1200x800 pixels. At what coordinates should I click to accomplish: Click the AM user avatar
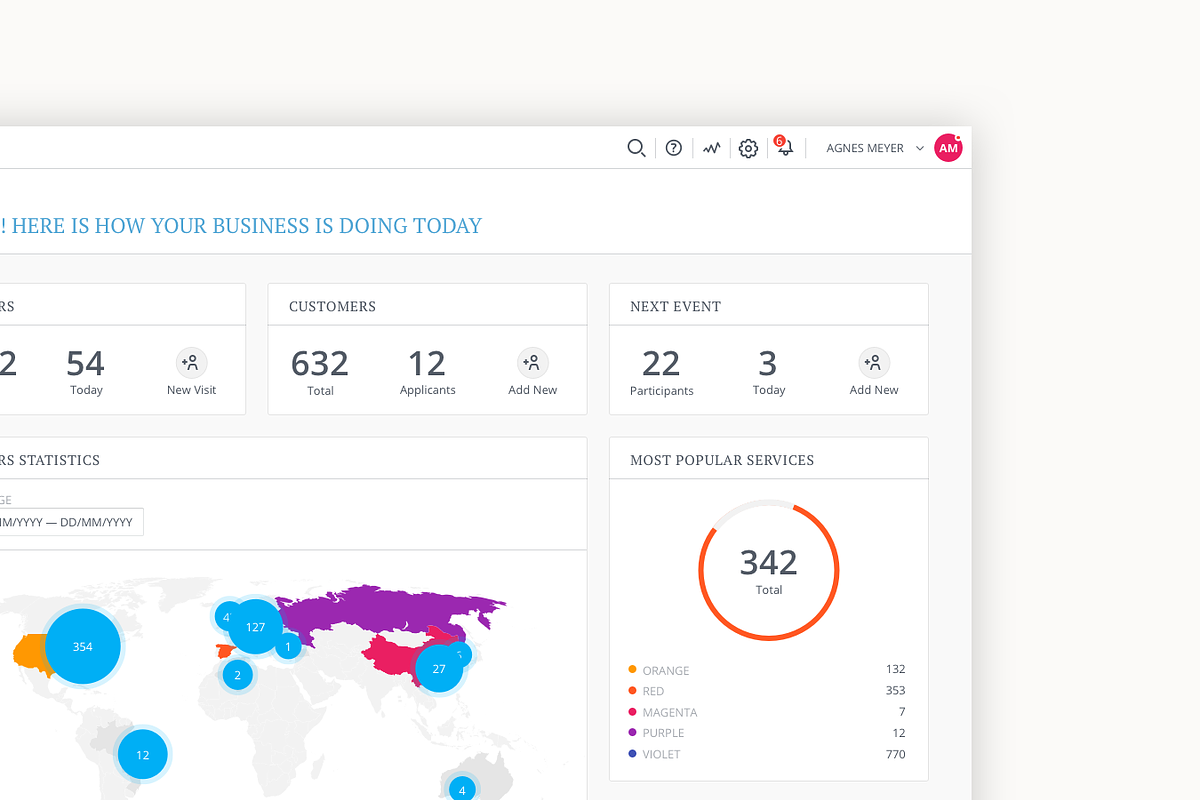pyautogui.click(x=948, y=148)
